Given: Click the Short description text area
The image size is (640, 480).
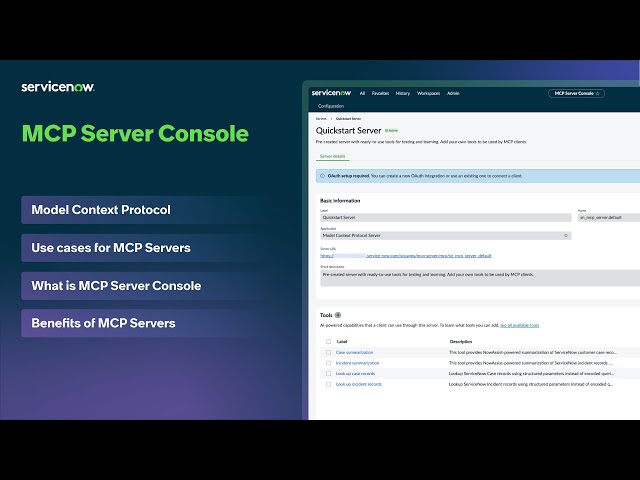Looking at the screenshot, I should tap(480, 278).
